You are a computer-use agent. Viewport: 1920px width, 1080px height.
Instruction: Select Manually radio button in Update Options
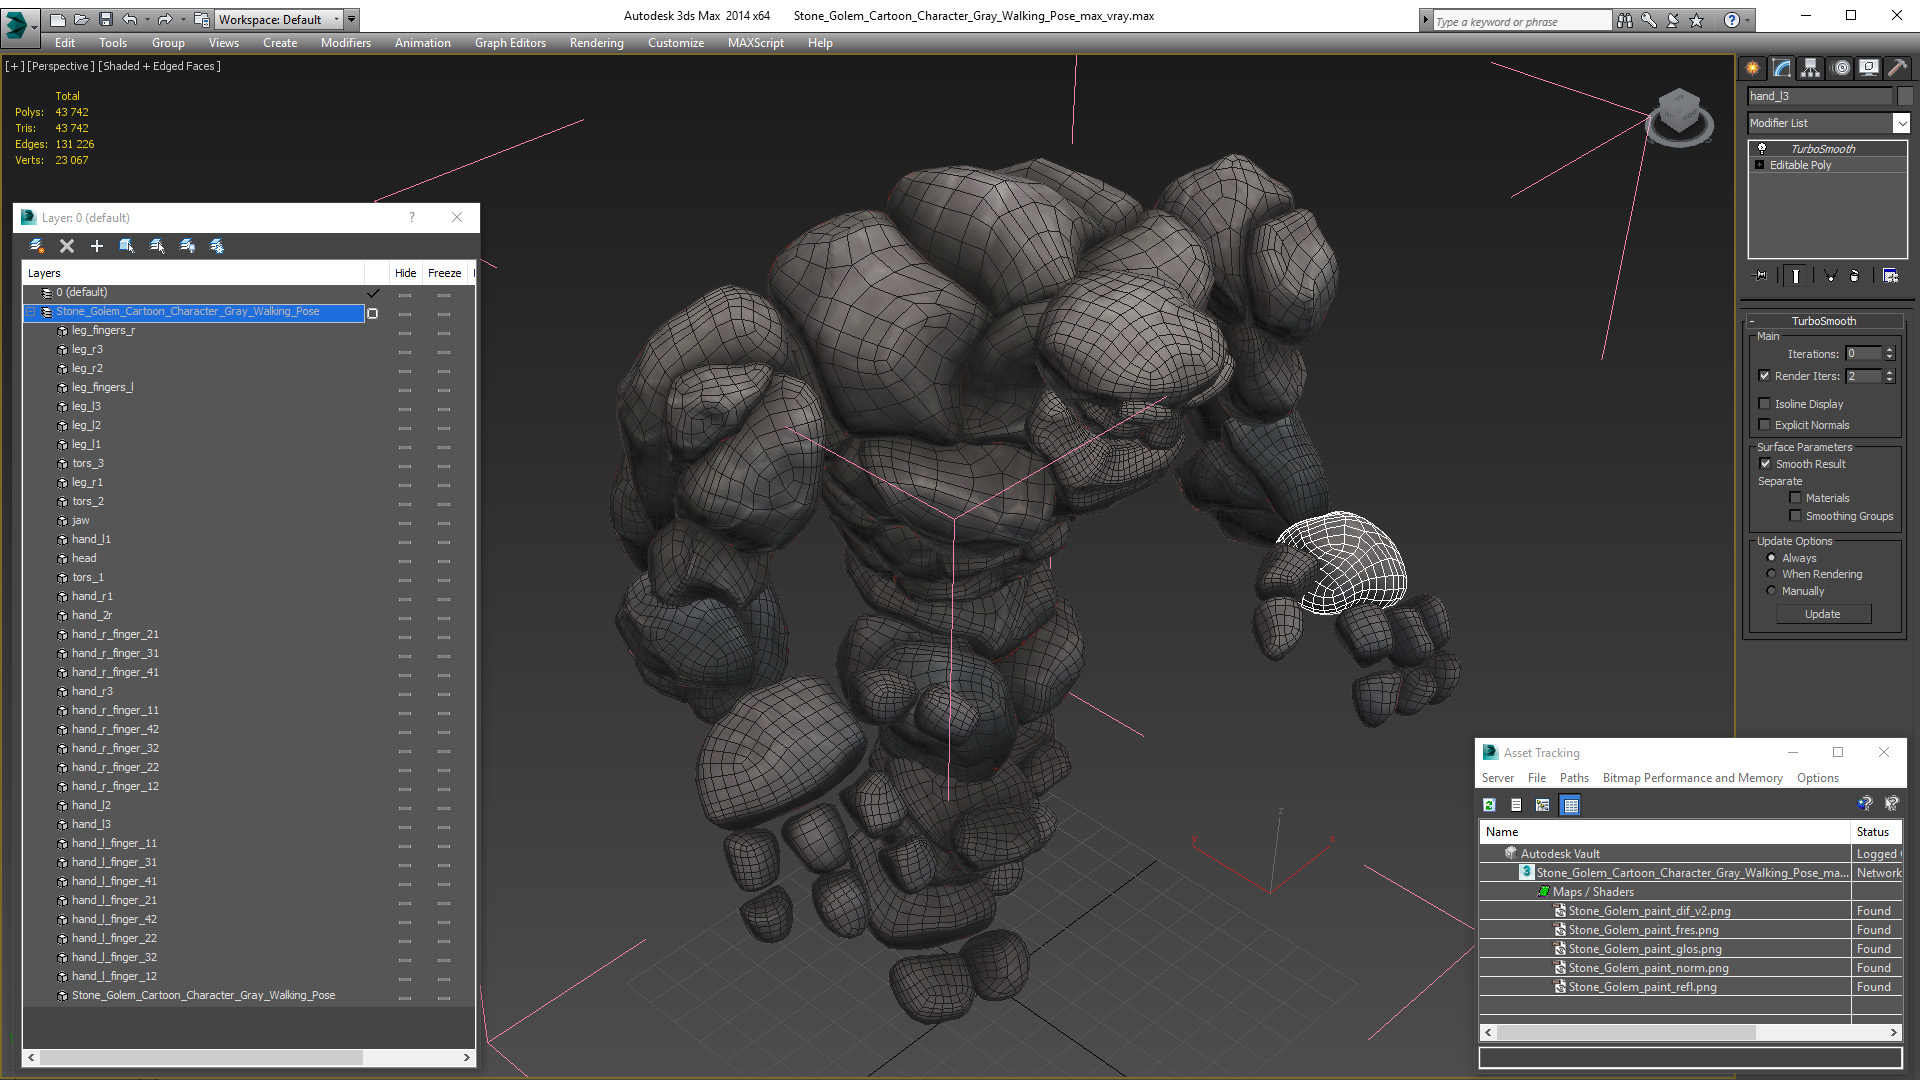(x=1771, y=591)
